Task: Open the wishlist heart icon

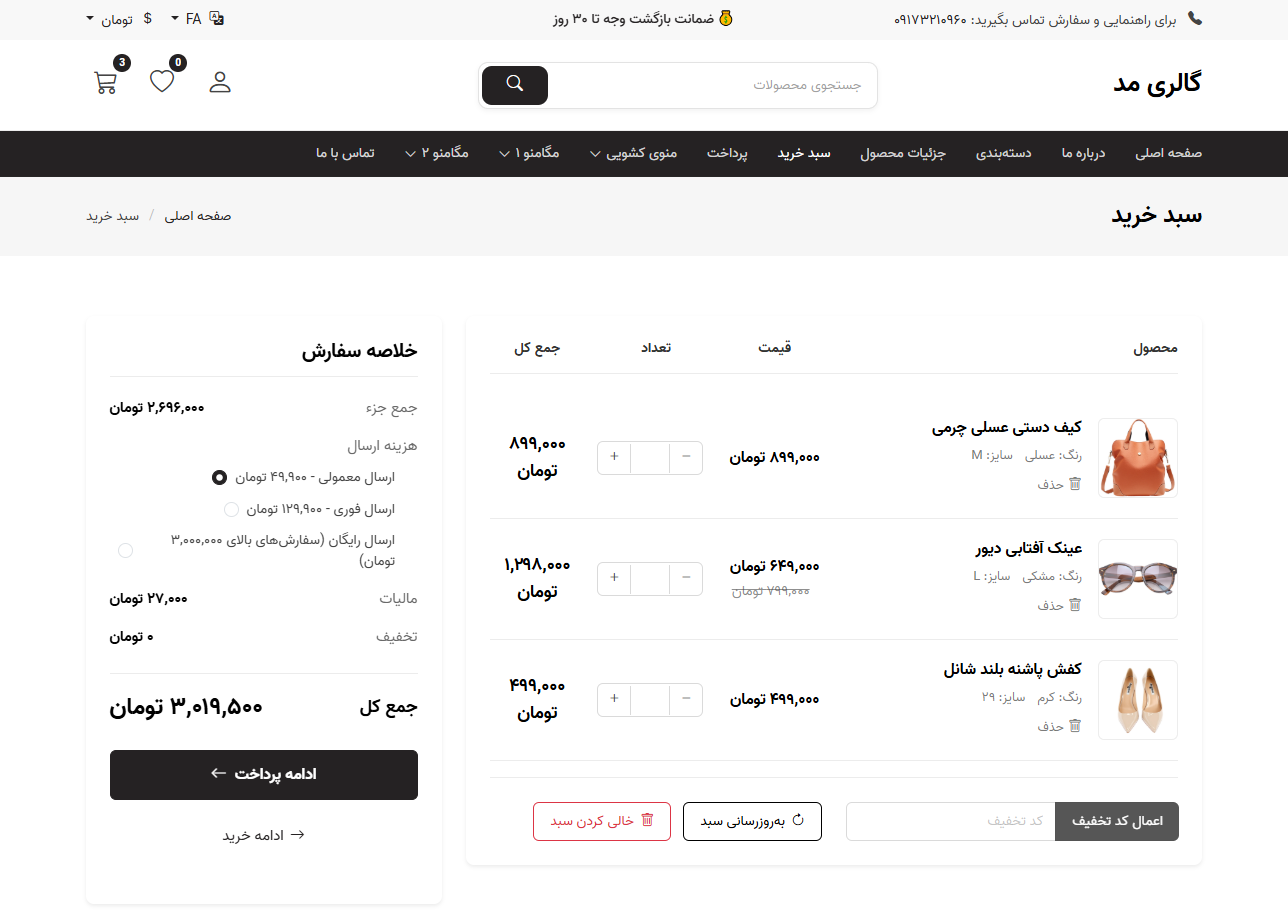Action: point(161,81)
